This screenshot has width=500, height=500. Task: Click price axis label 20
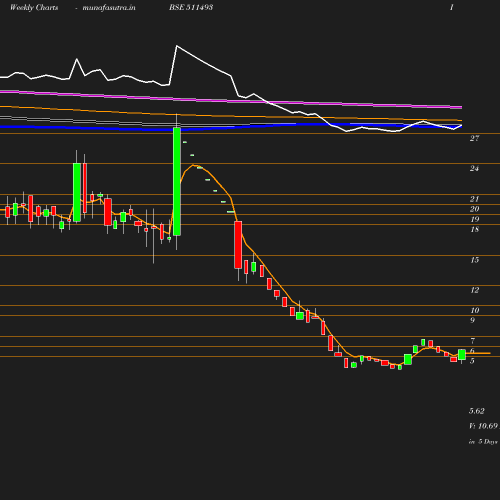tap(474, 209)
